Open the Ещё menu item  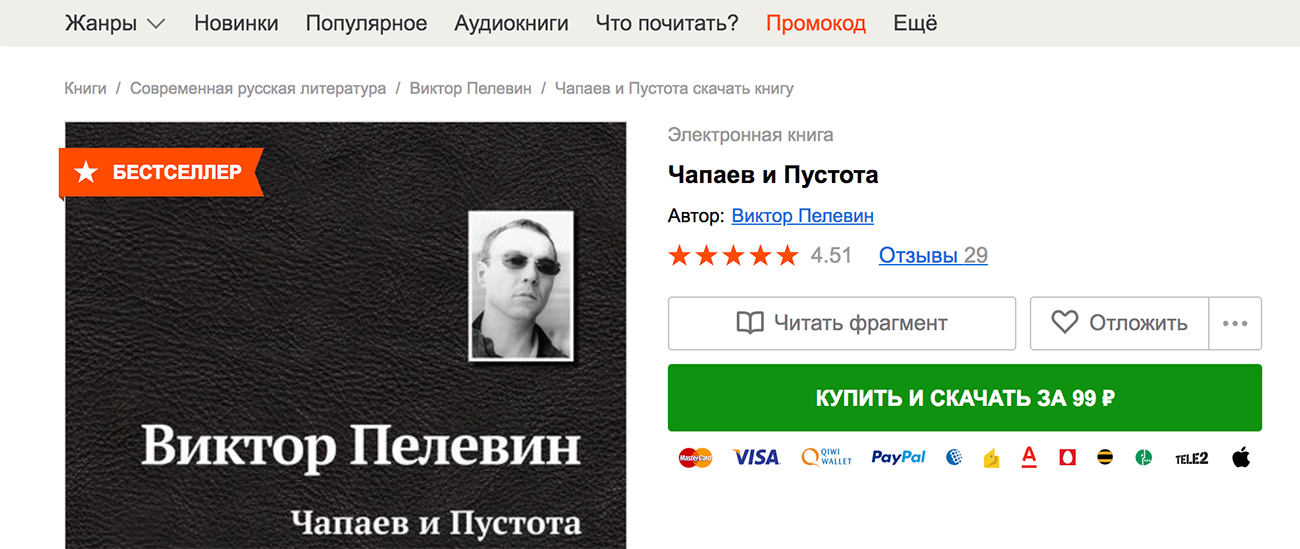915,23
